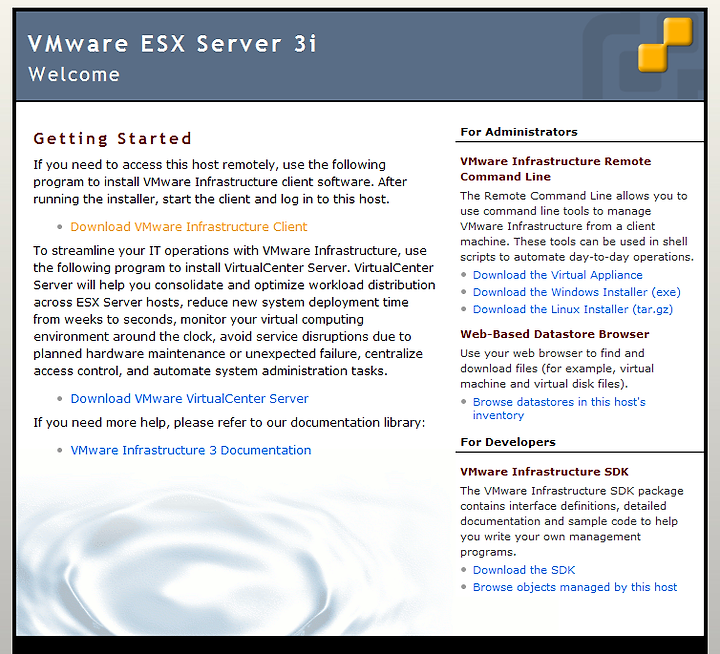Click paragraph starting 'If you need to access'
The height and width of the screenshot is (654, 720).
pos(220,182)
